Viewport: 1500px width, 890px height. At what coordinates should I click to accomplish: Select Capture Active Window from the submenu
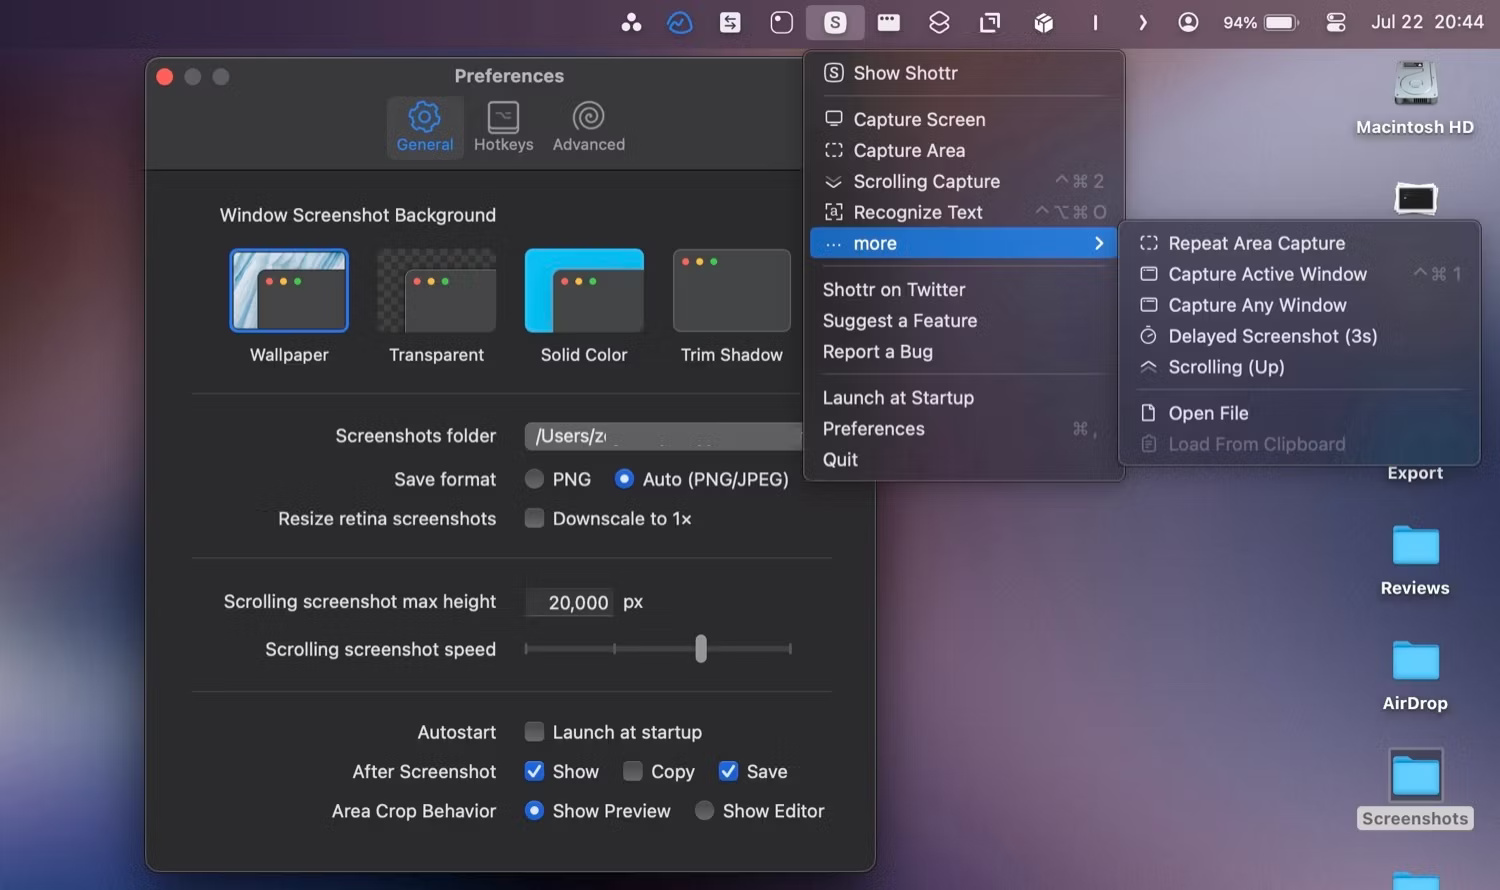tap(1266, 274)
